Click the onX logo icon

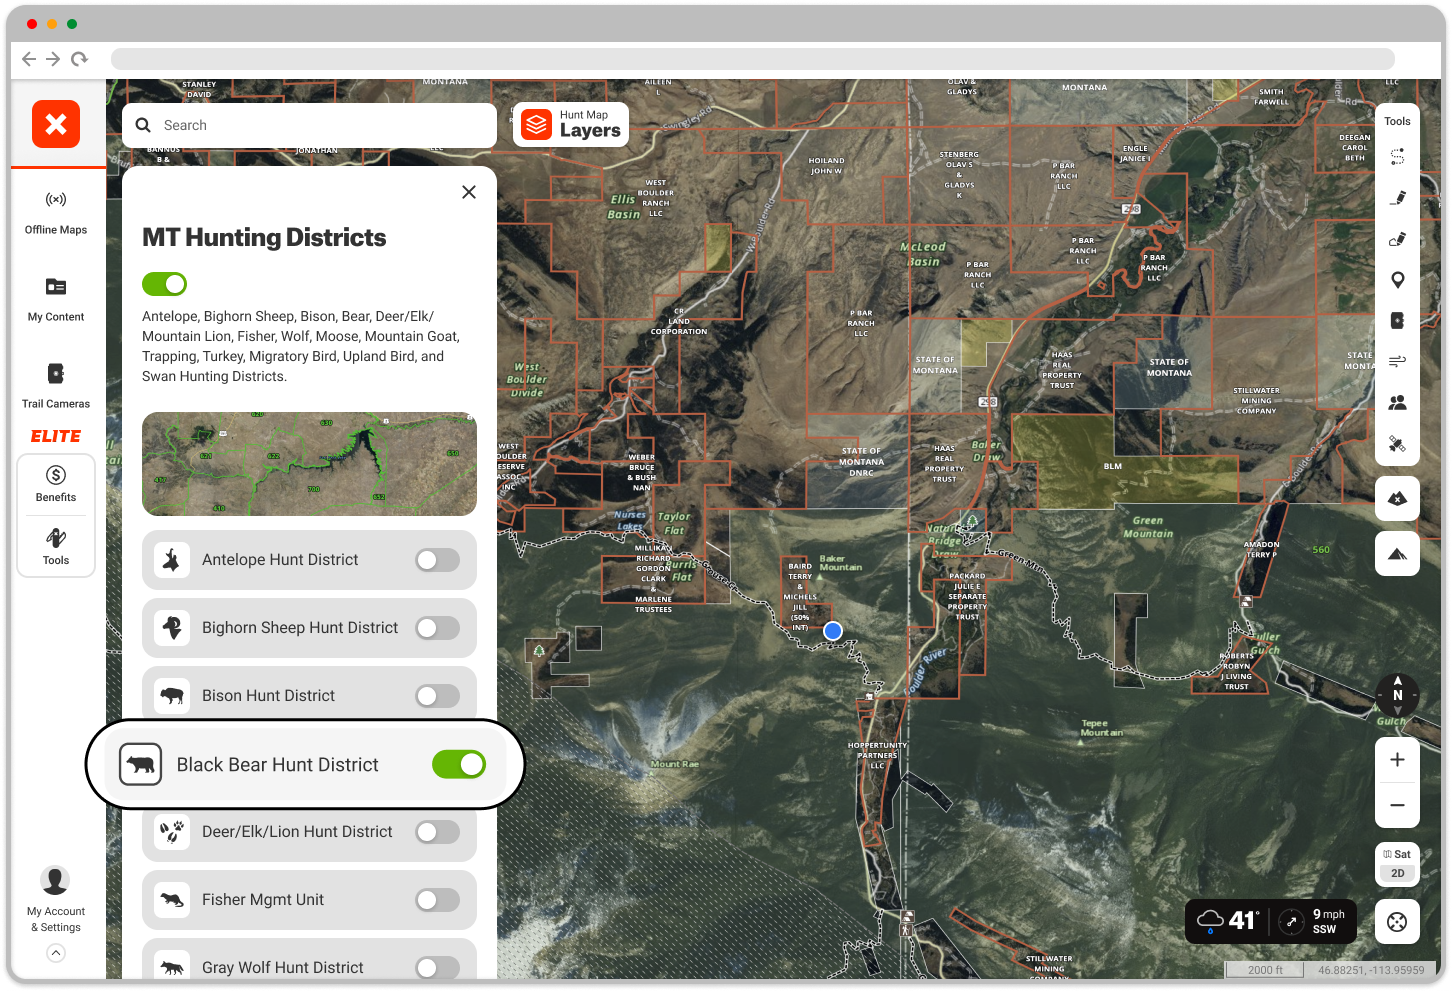tap(56, 124)
